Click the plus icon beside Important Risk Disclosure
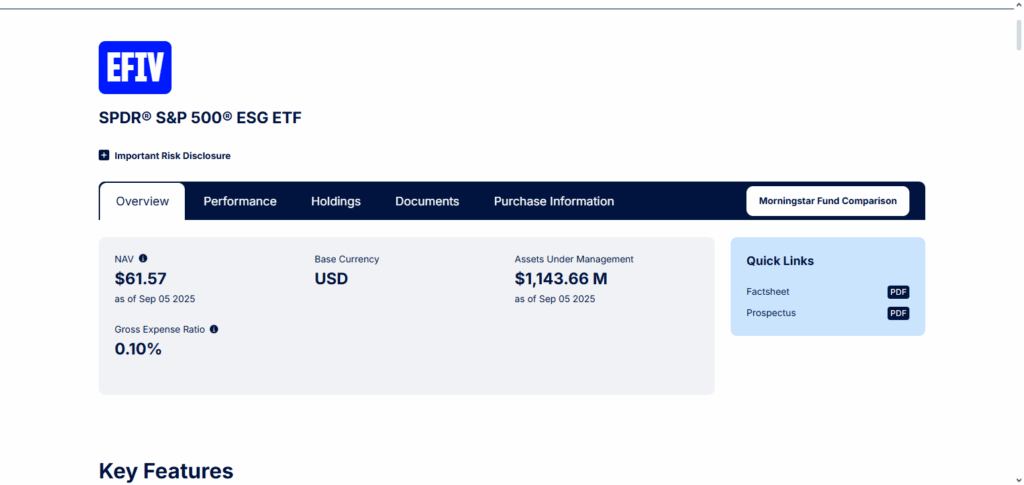This screenshot has height=485, width=1024. pos(104,155)
